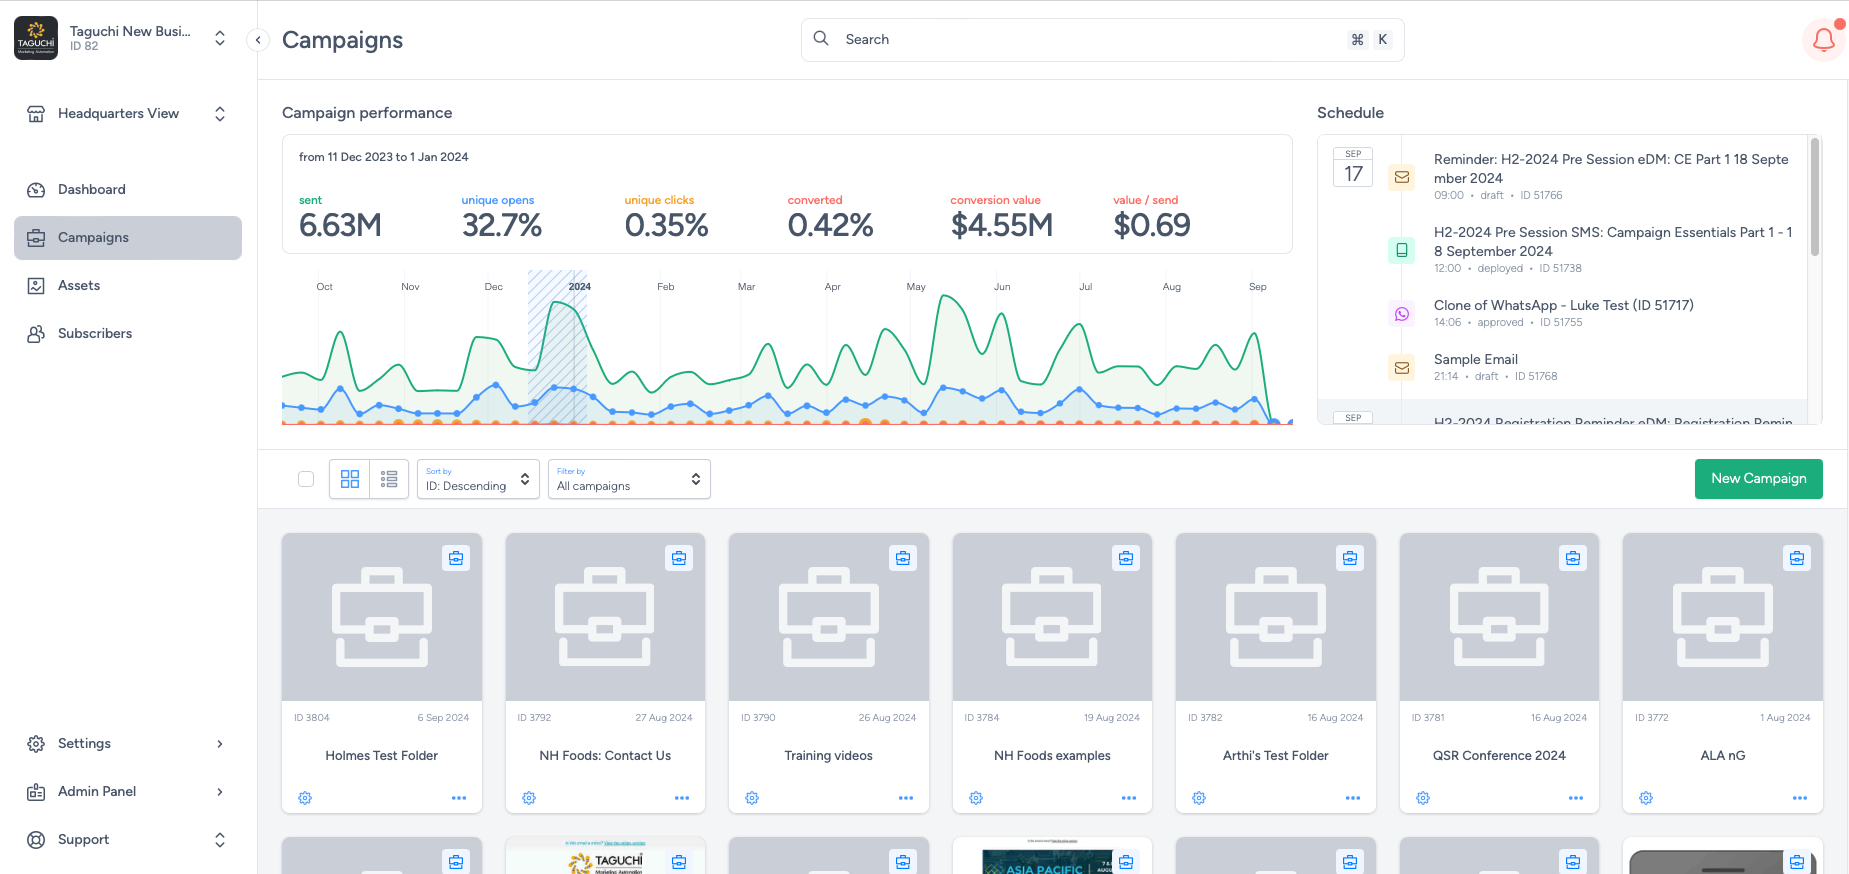This screenshot has width=1849, height=874.
Task: Expand the Headquarters View selector
Action: click(x=220, y=114)
